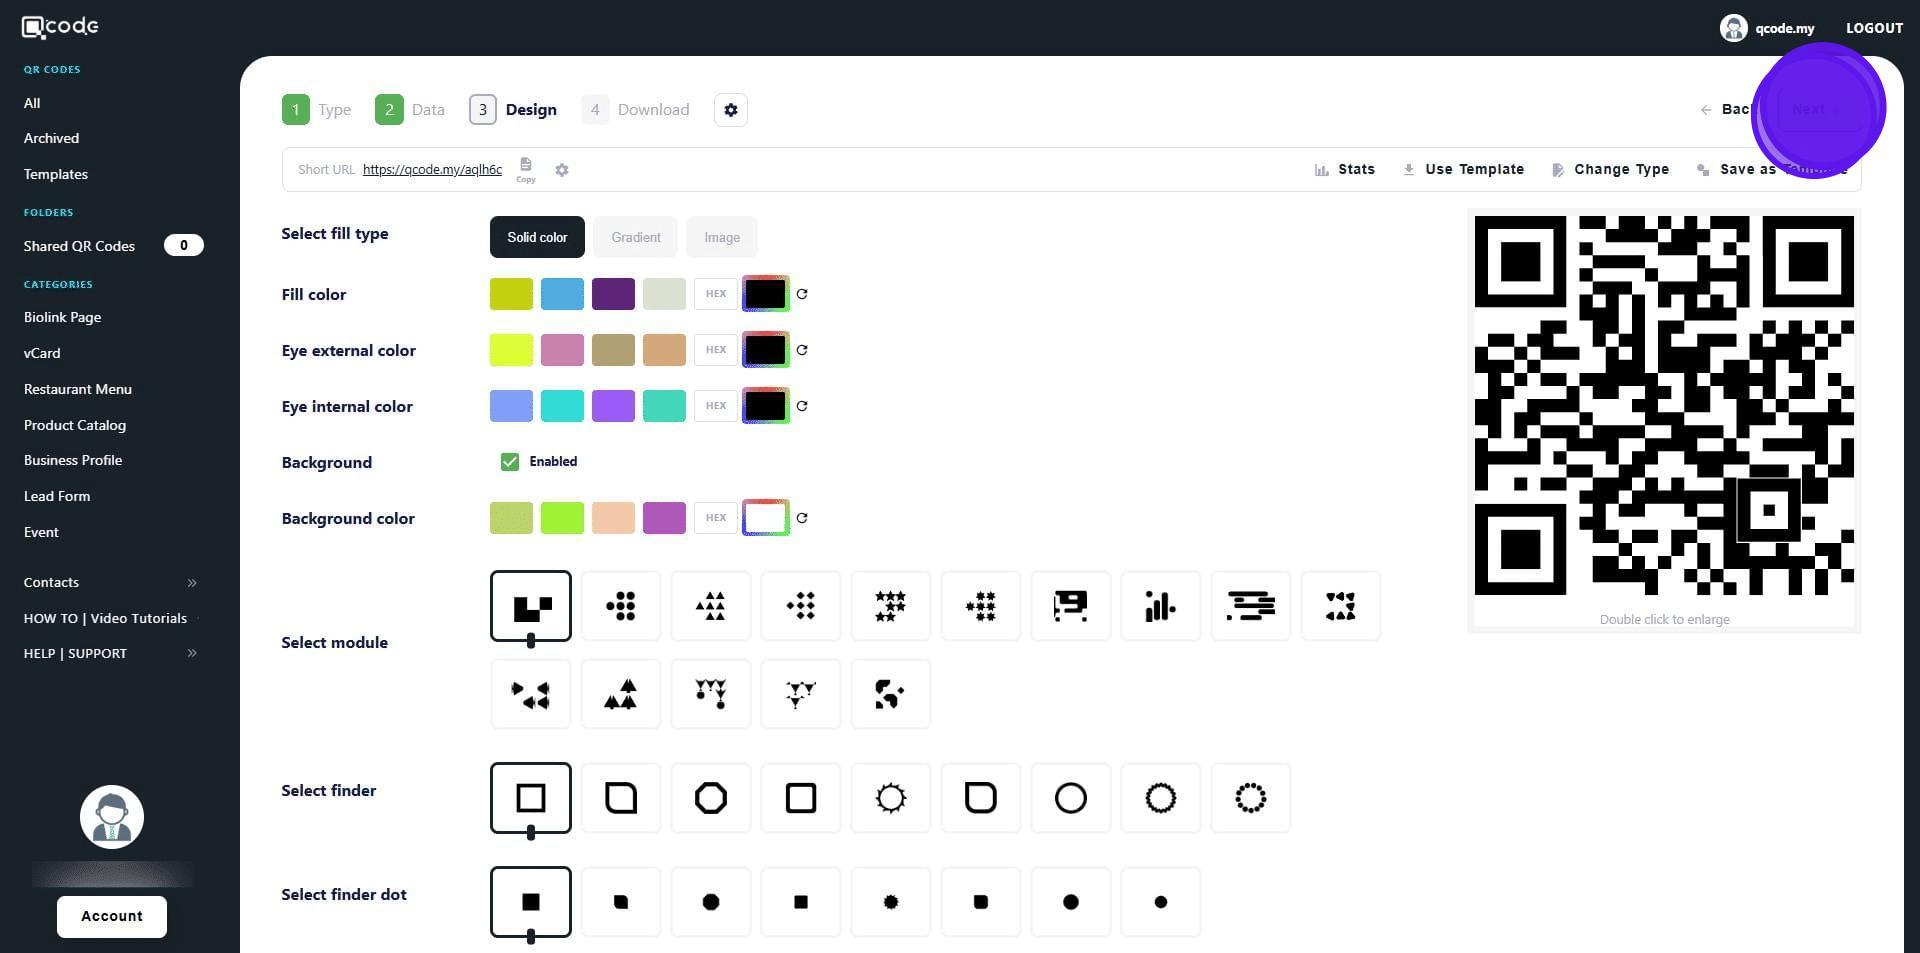Pick the purple Fill color swatch
Screen dimensions: 1920x953
click(x=613, y=294)
